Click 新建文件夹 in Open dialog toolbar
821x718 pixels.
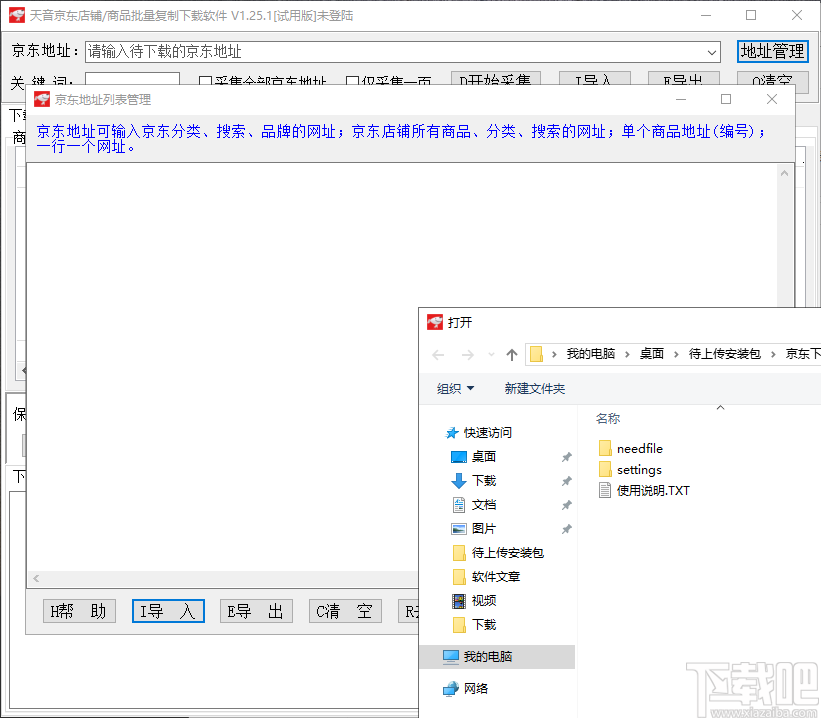click(535, 389)
